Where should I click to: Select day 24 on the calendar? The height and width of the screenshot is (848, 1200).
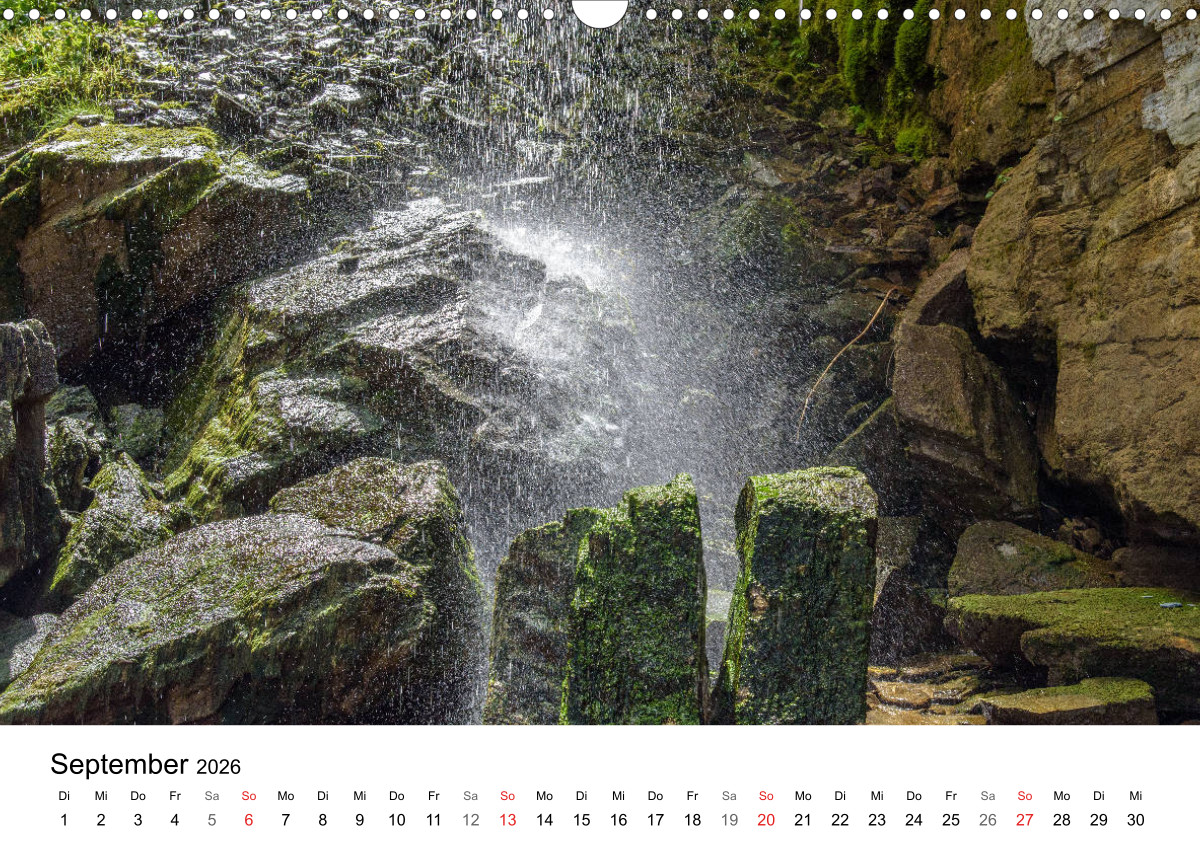tap(914, 820)
